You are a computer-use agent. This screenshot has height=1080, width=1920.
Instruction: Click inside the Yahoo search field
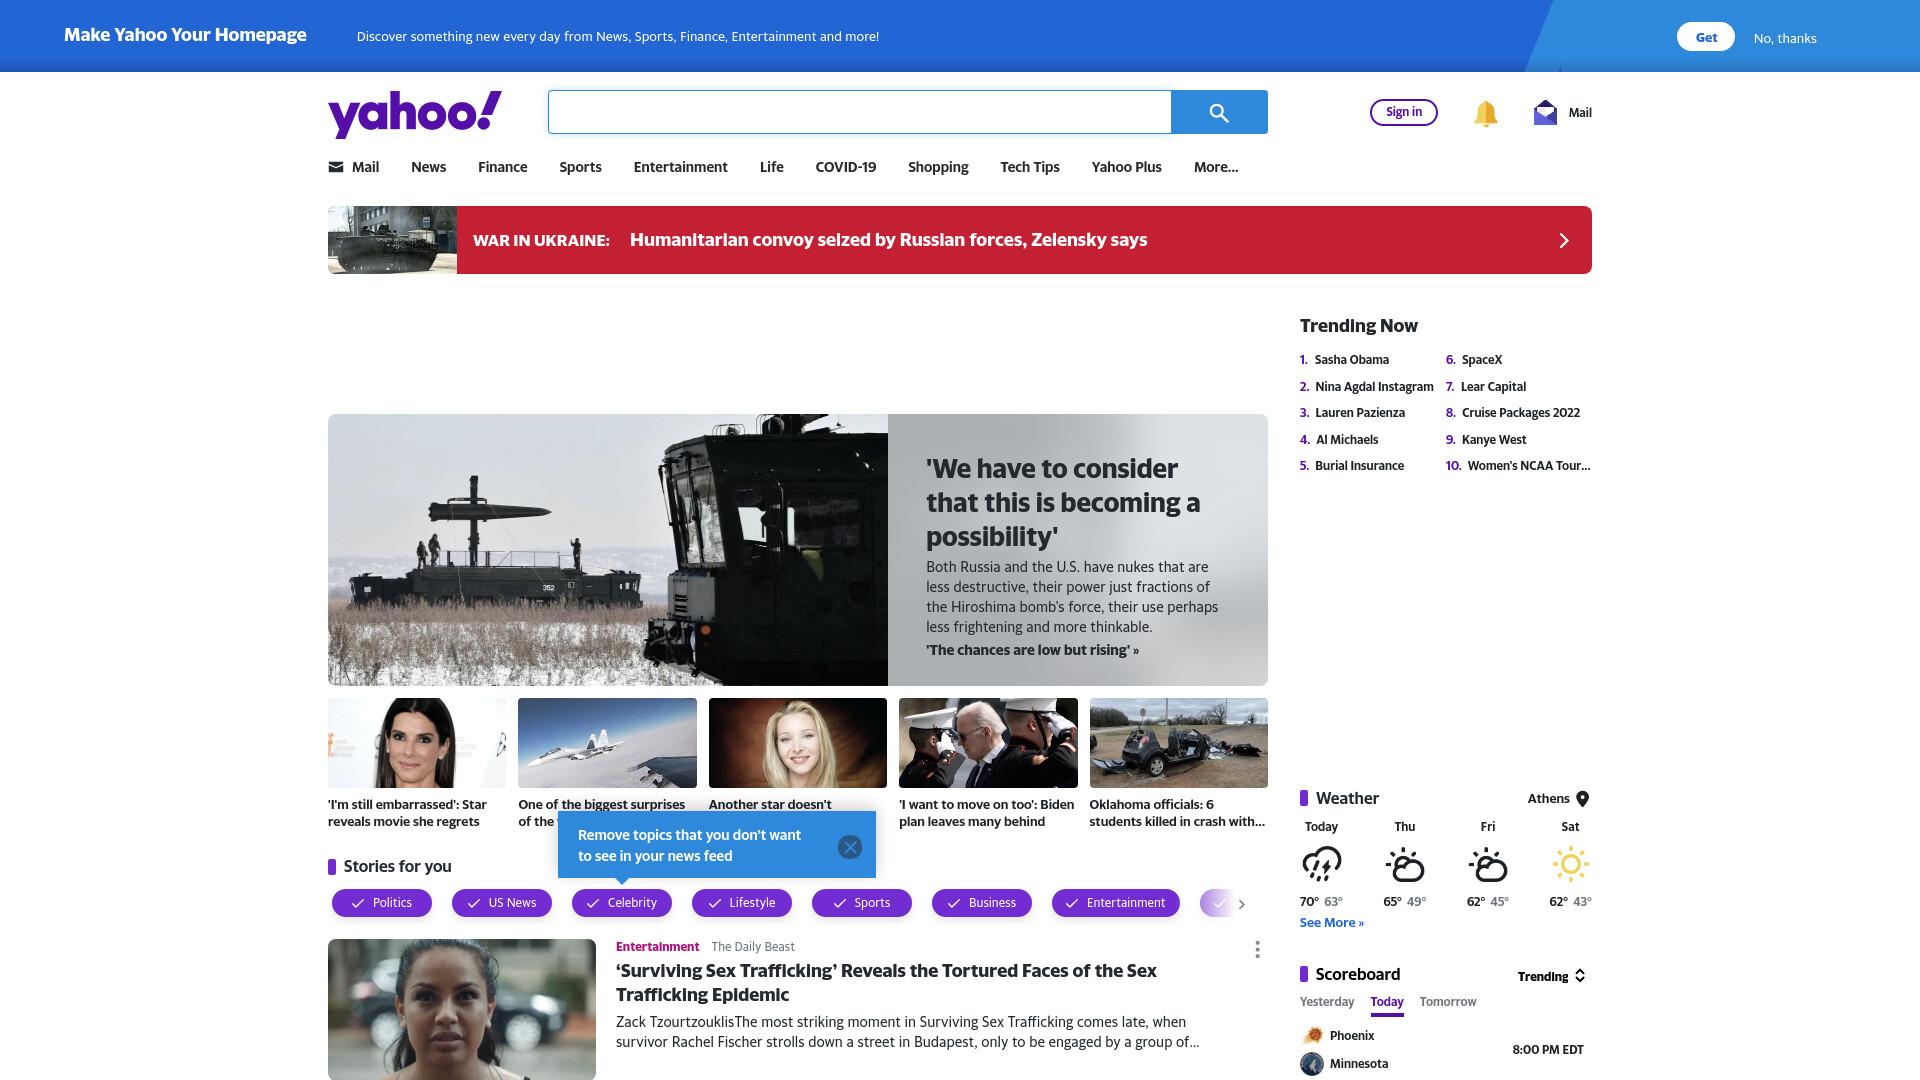pyautogui.click(x=860, y=112)
